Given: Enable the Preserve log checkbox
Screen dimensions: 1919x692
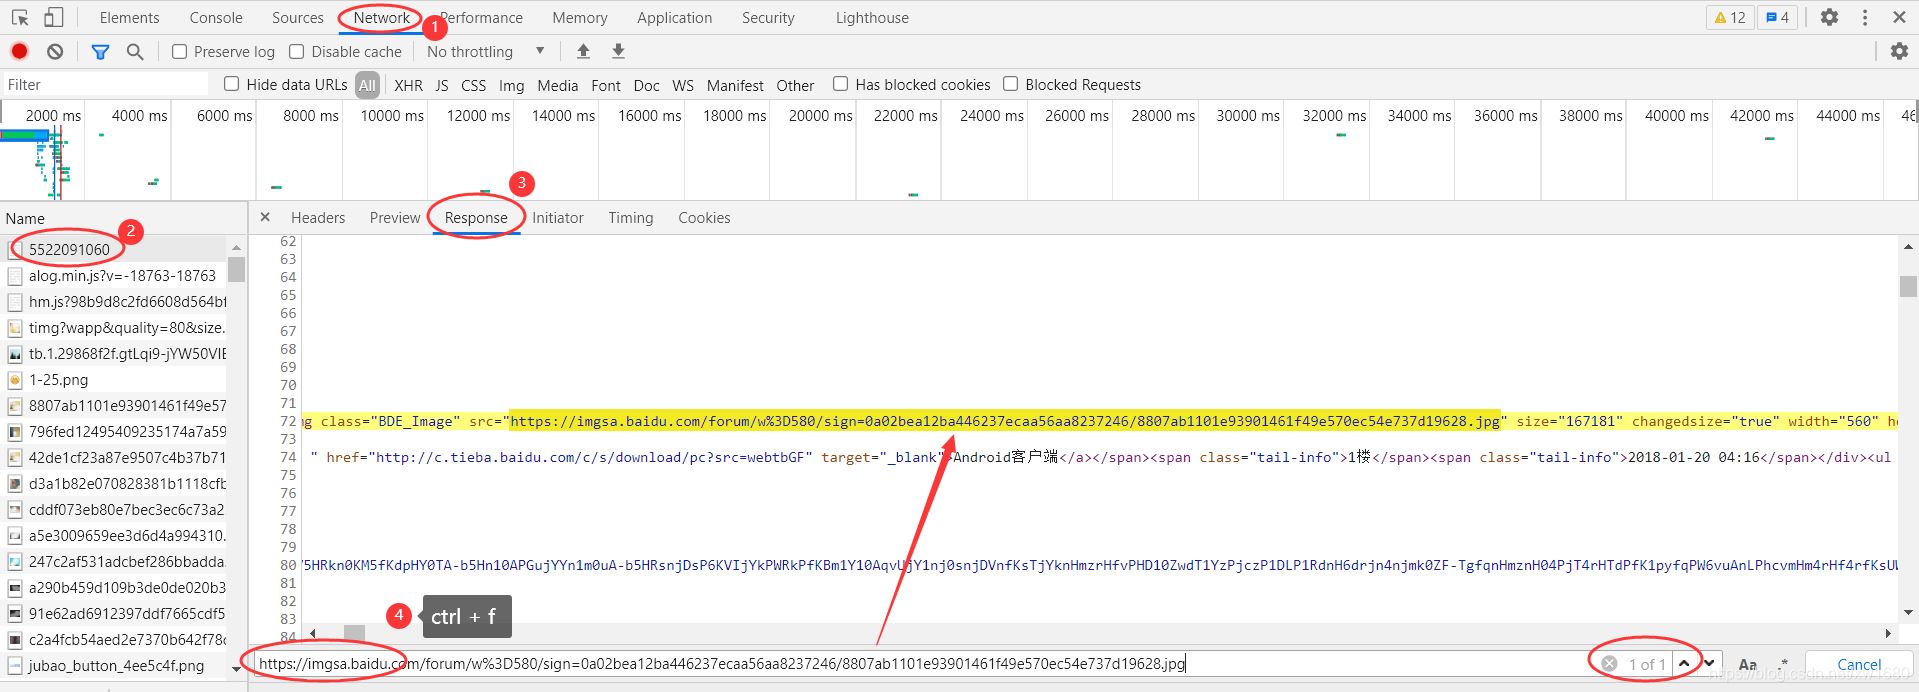Looking at the screenshot, I should 180,52.
